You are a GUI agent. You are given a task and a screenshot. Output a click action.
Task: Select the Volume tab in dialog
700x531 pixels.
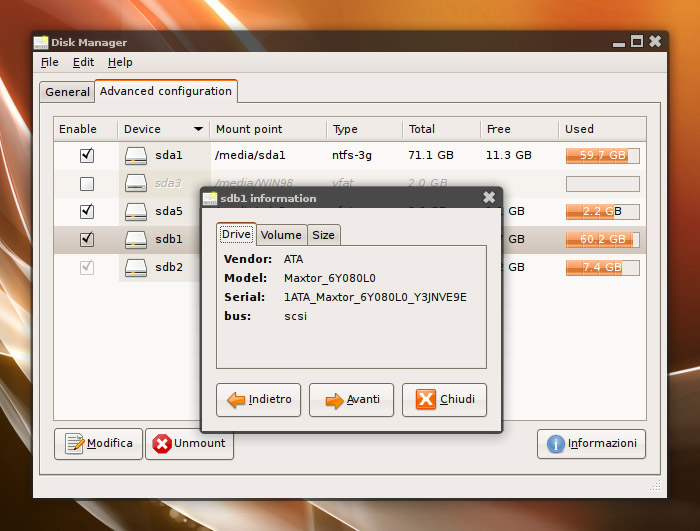pyautogui.click(x=281, y=235)
